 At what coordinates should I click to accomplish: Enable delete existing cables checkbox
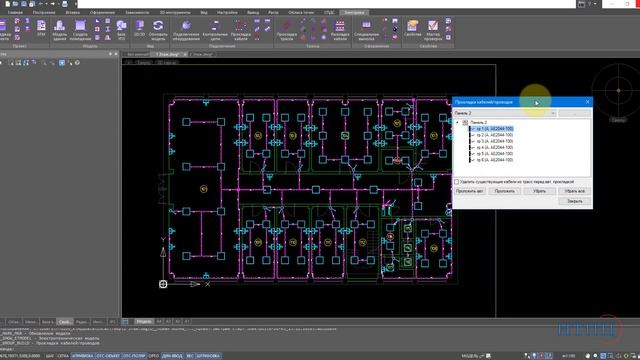pos(457,182)
